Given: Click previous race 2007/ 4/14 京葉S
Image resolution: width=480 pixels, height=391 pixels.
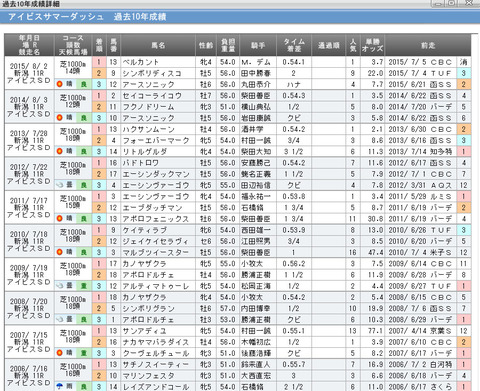Looking at the screenshot, I should tap(420, 331).
